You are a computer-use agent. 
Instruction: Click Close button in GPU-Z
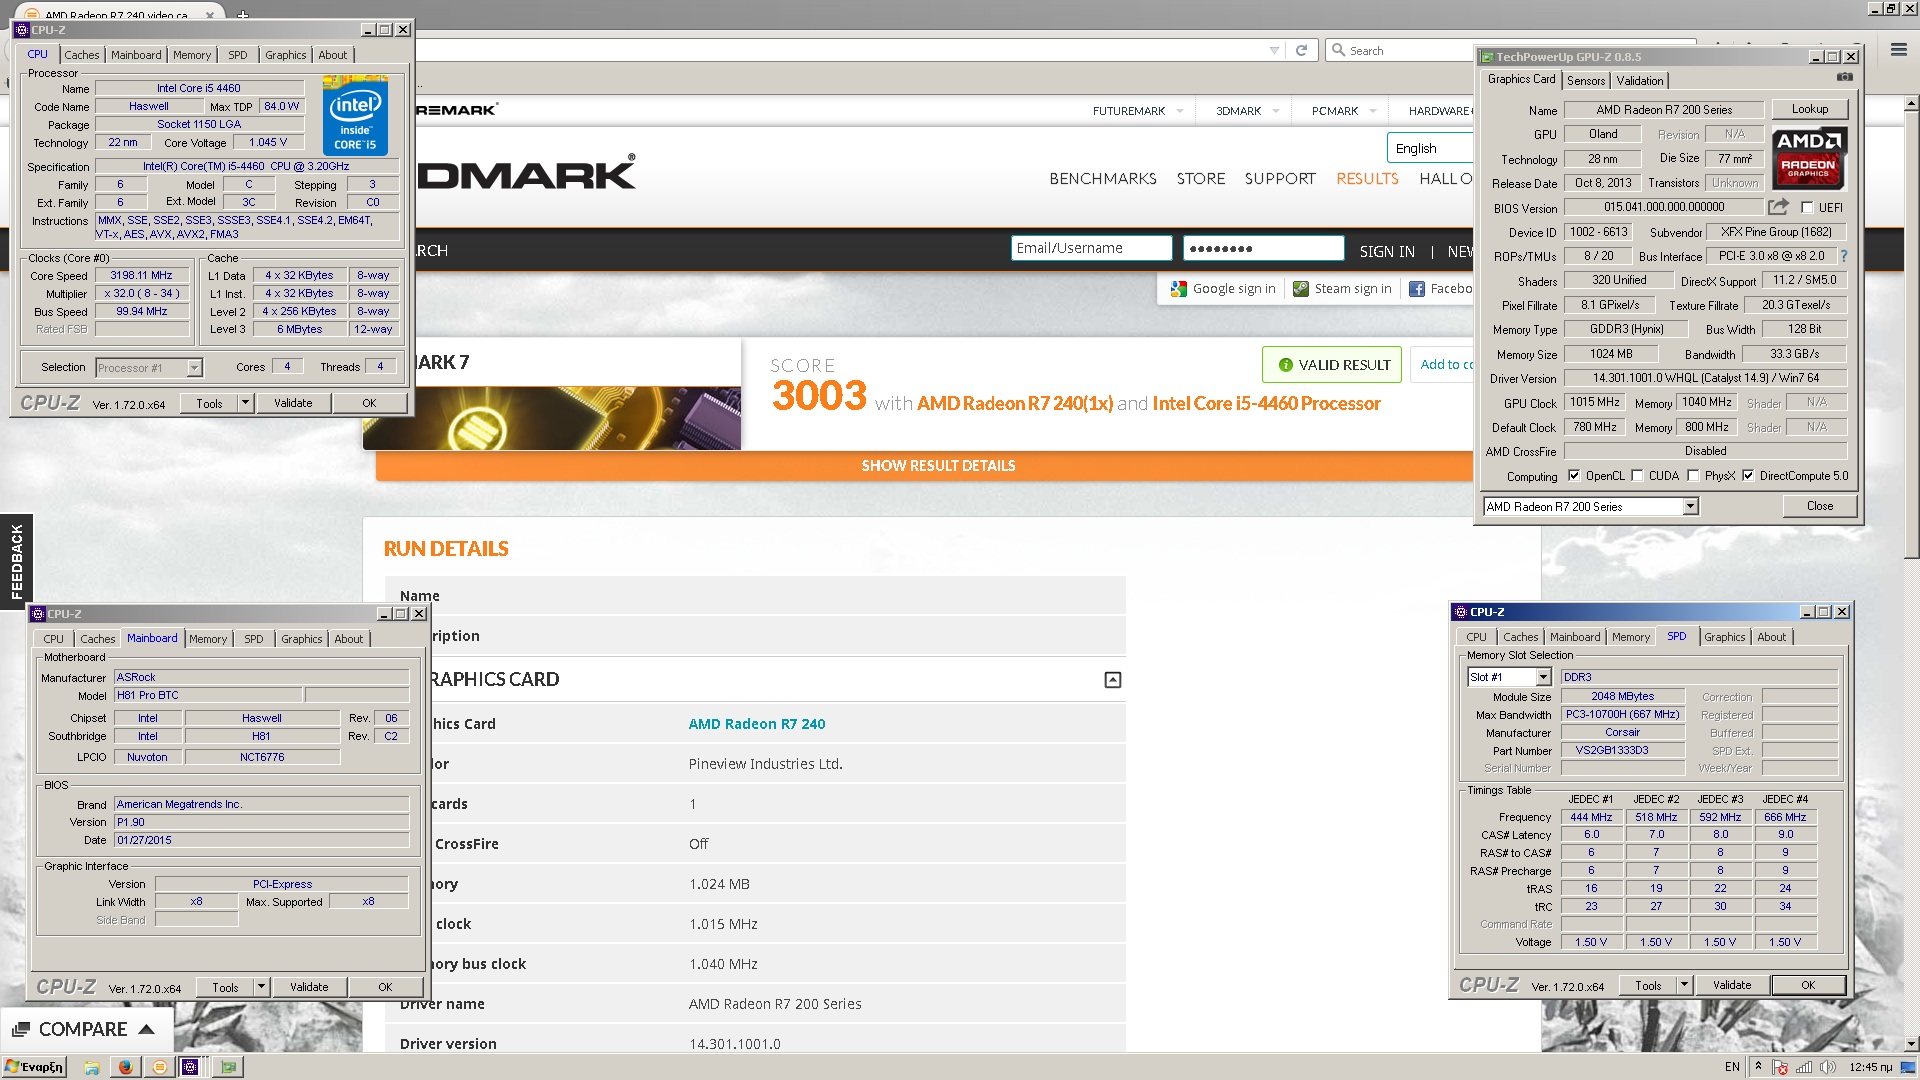coord(1820,506)
